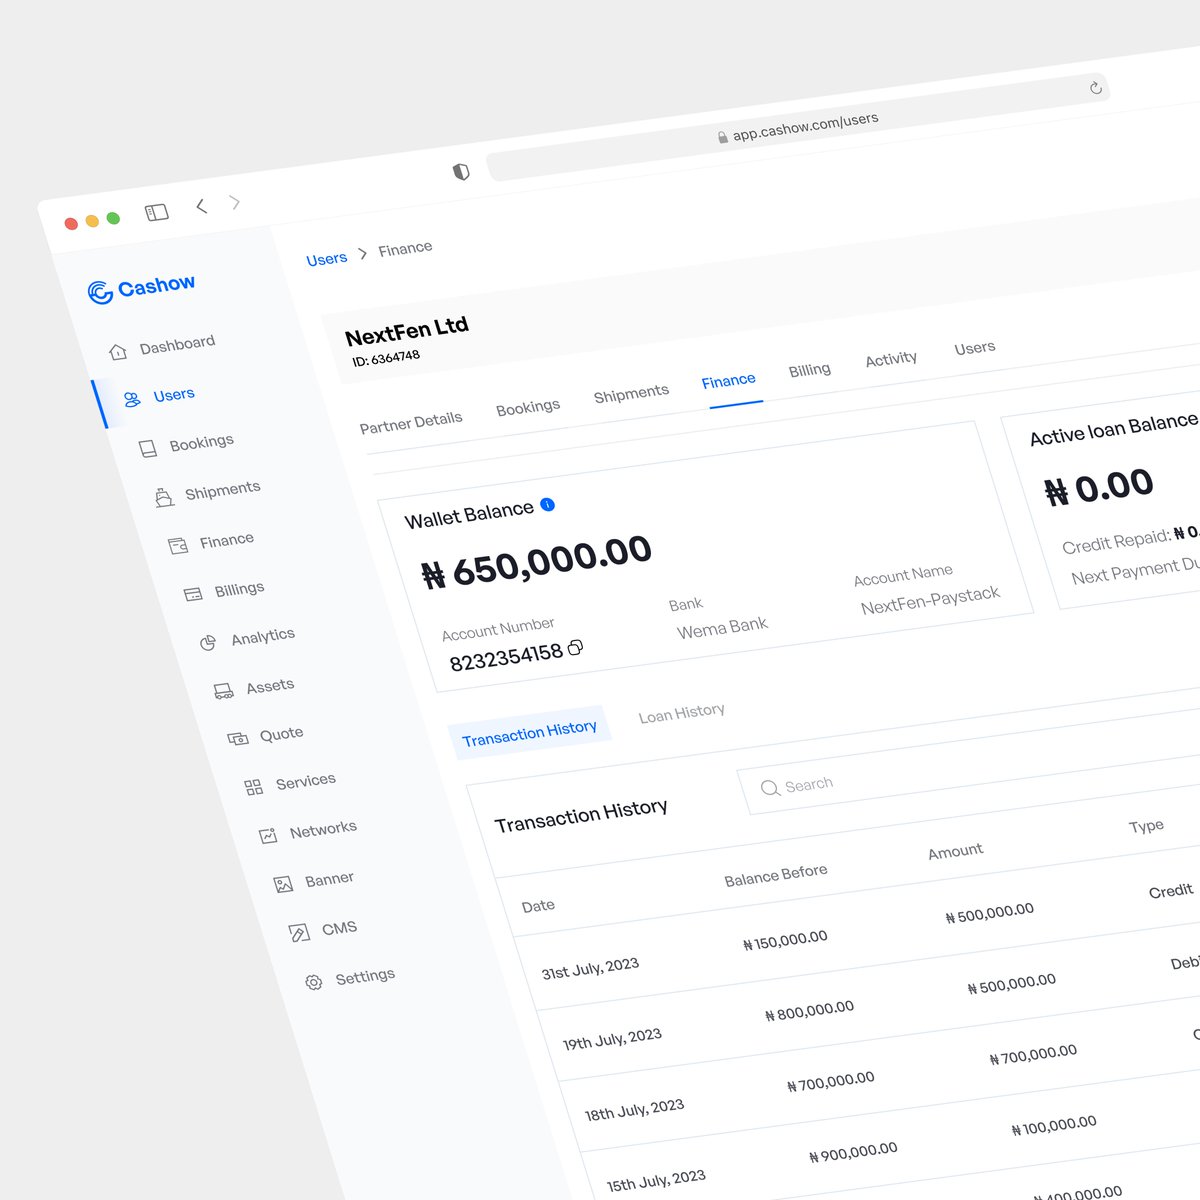Click the Wallet Balance info icon
Image resolution: width=1200 pixels, height=1200 pixels.
pos(547,504)
